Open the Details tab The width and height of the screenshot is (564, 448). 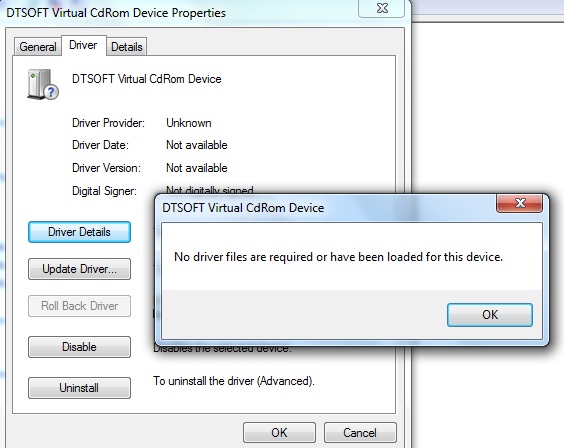click(x=126, y=47)
